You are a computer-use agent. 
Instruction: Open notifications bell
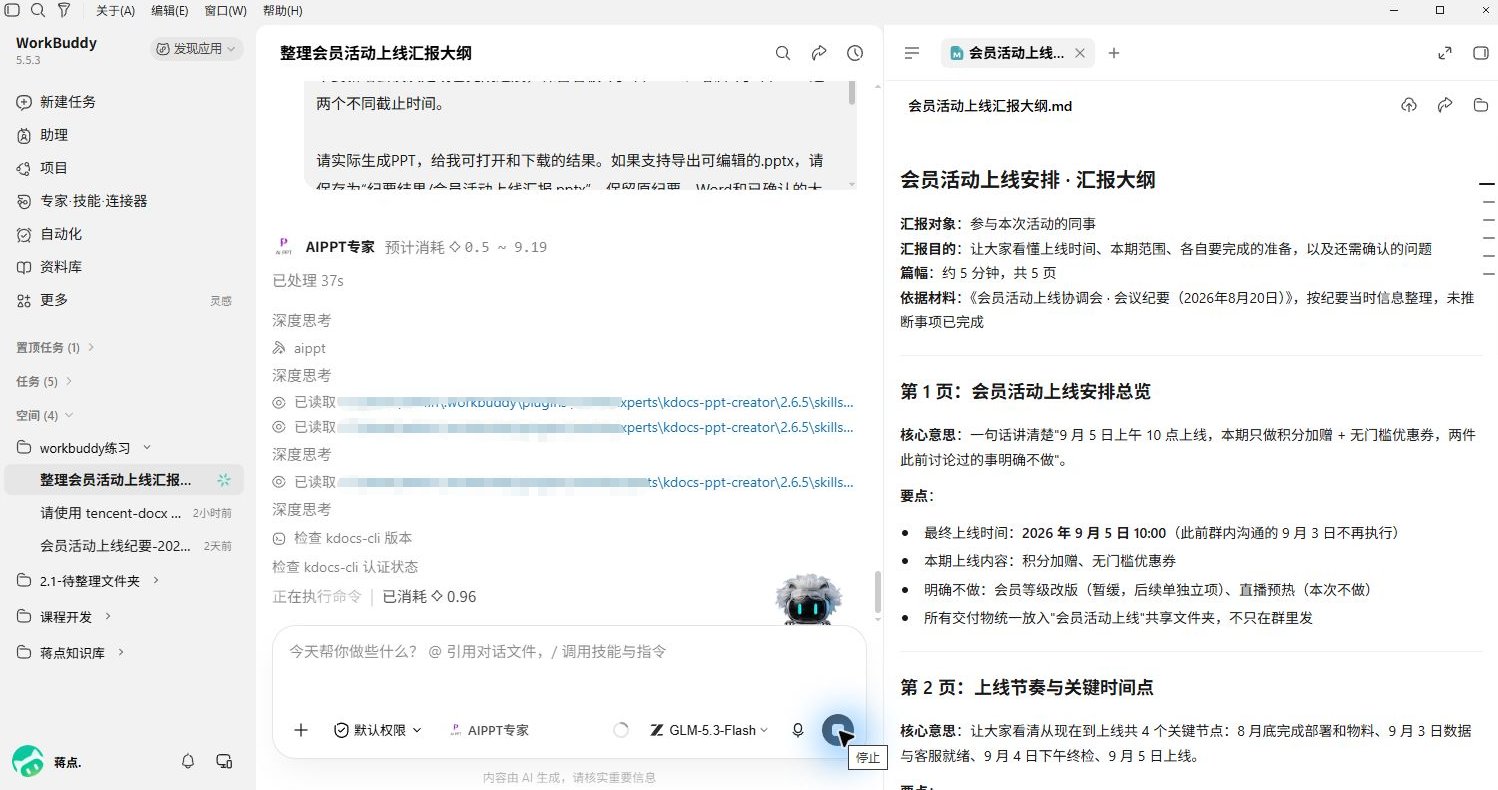point(188,761)
